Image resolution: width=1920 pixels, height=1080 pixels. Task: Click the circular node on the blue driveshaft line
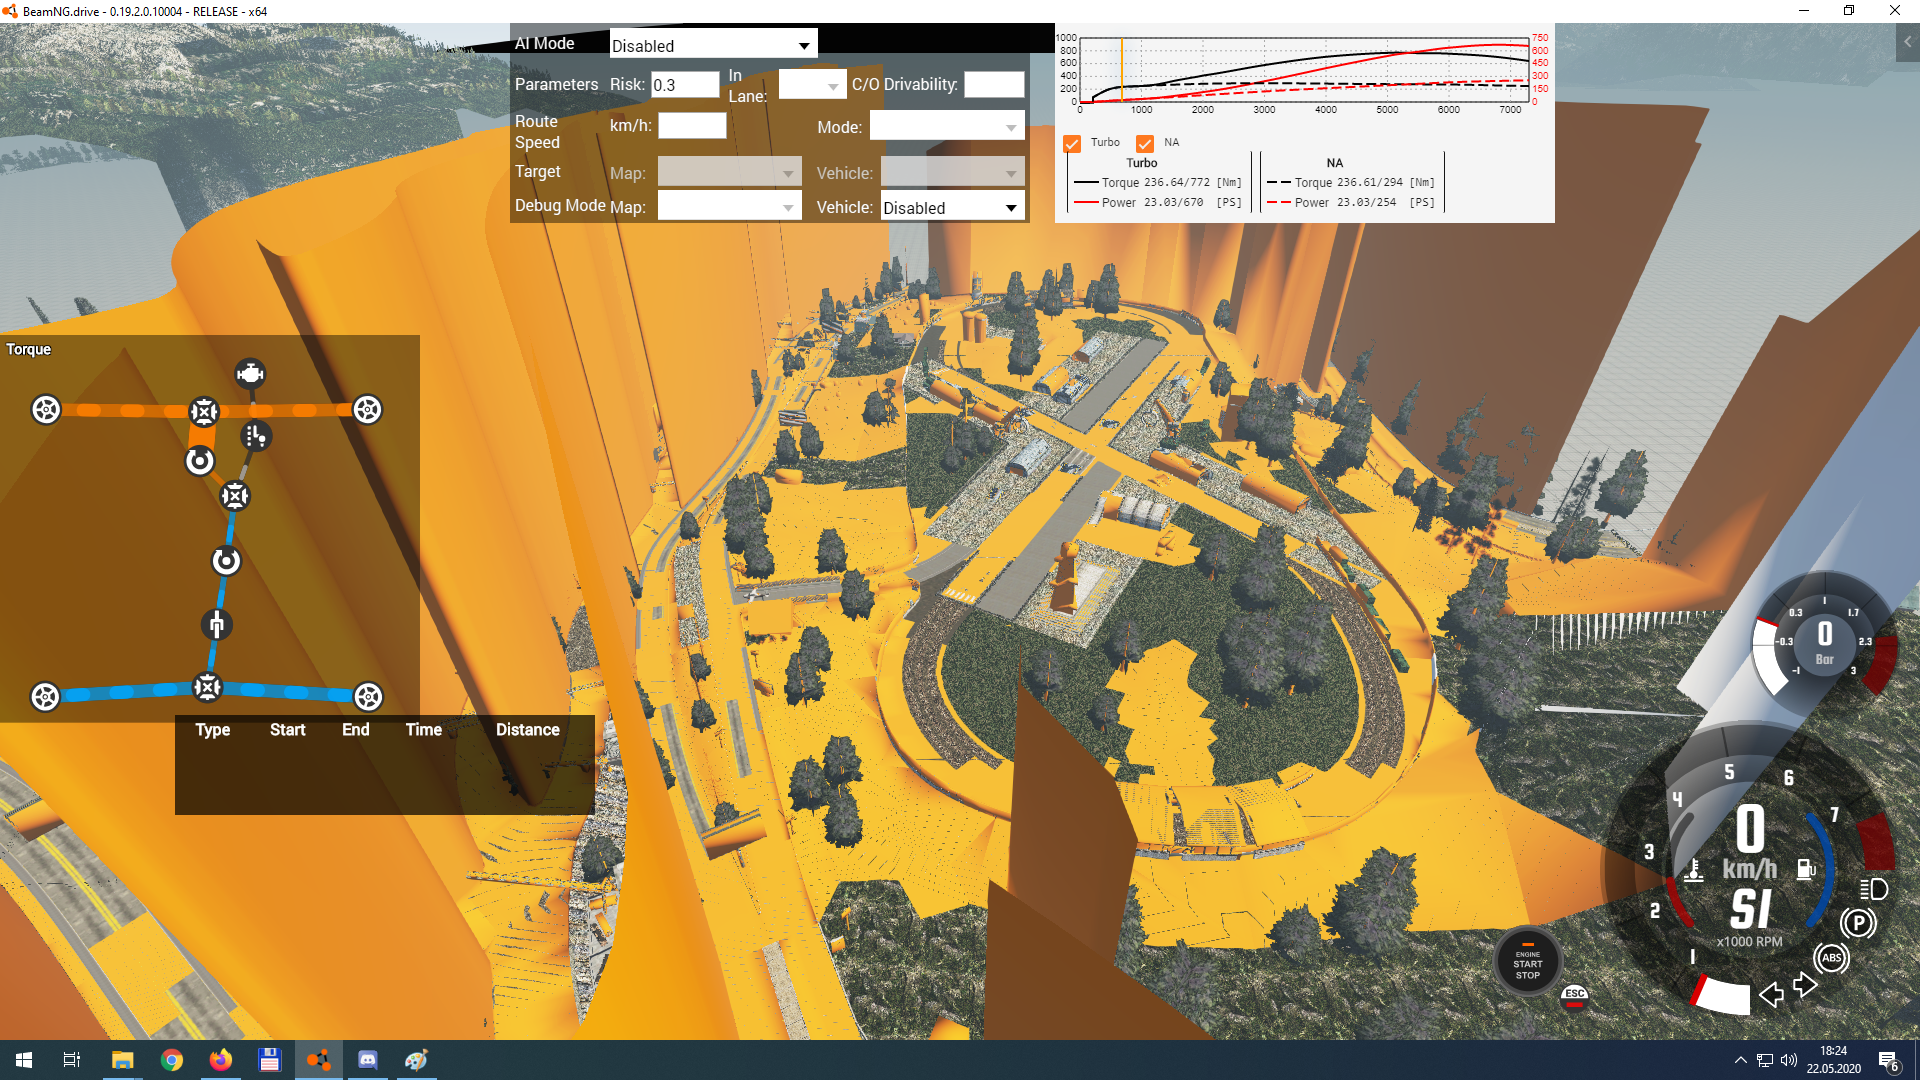click(226, 561)
